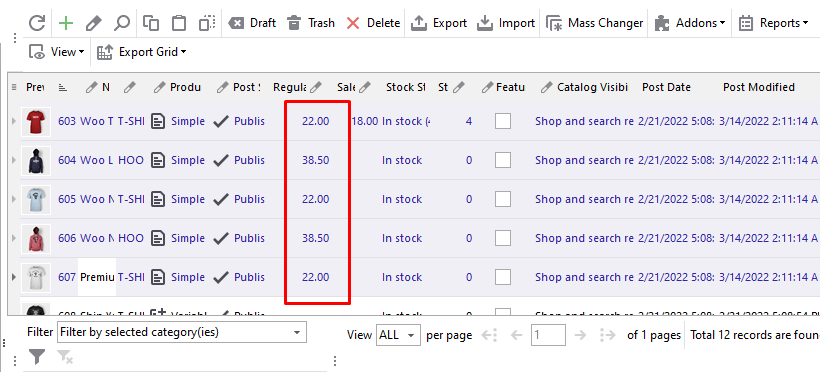Click the Post Date column header
This screenshot has width=820, height=372.
tap(666, 87)
